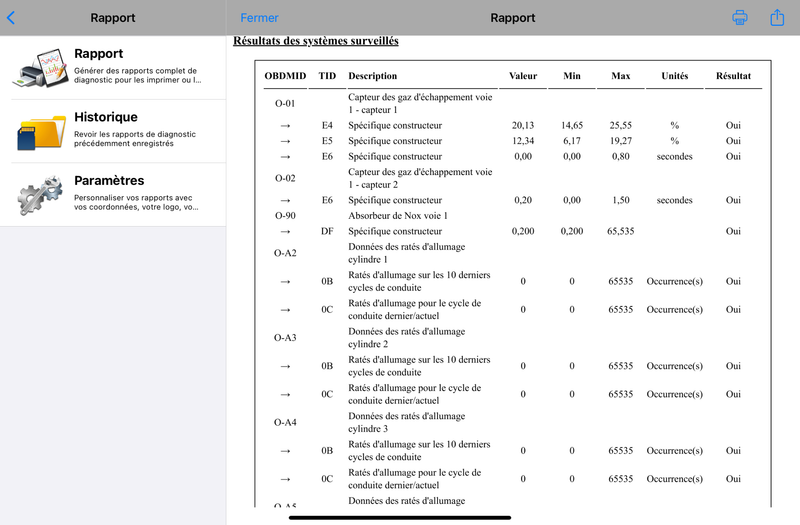
Task: Click the O-01 row identifier
Action: [x=285, y=104]
